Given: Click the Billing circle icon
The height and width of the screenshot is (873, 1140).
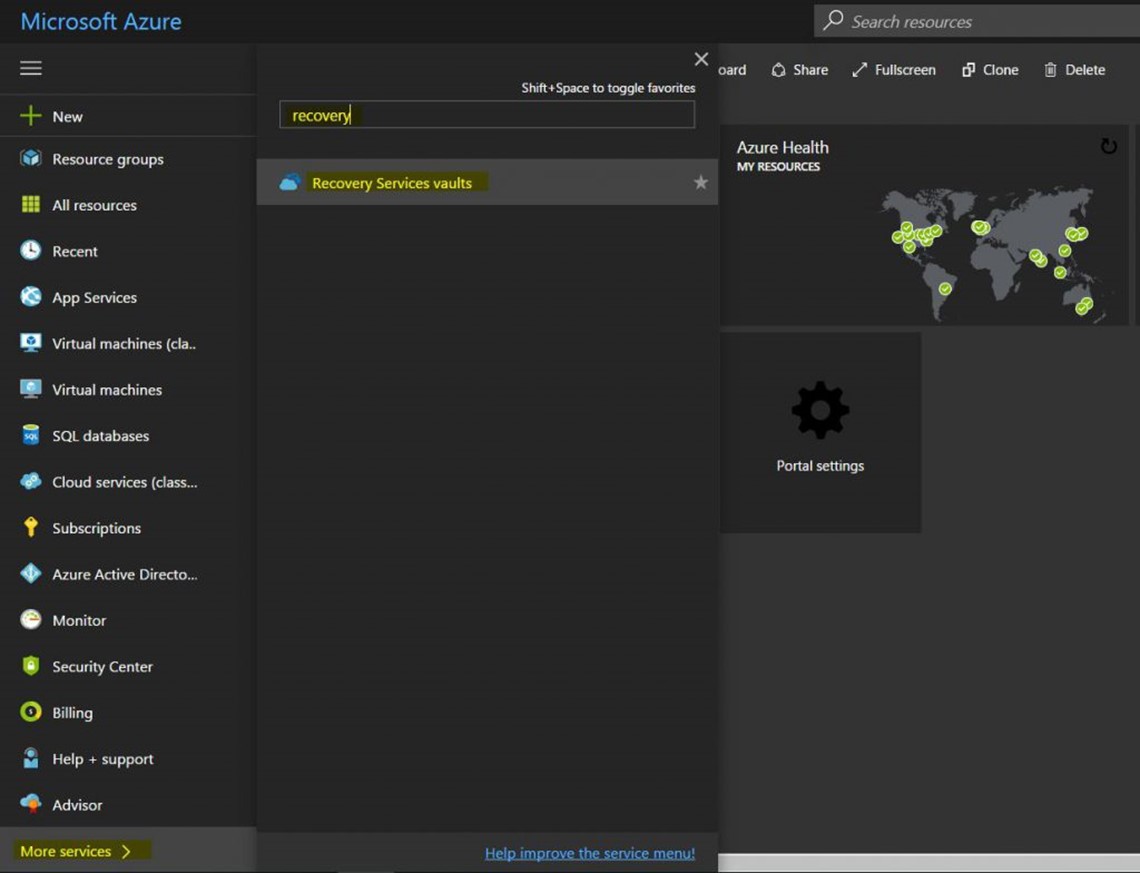Looking at the screenshot, I should [31, 712].
